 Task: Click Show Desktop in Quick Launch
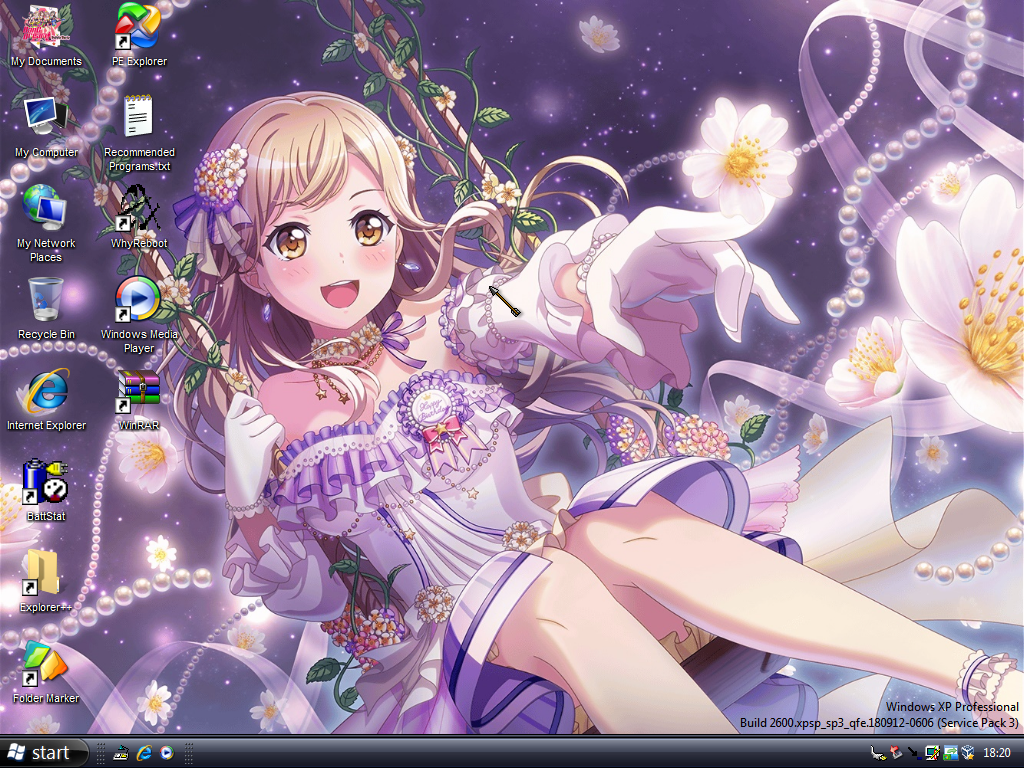(121, 754)
